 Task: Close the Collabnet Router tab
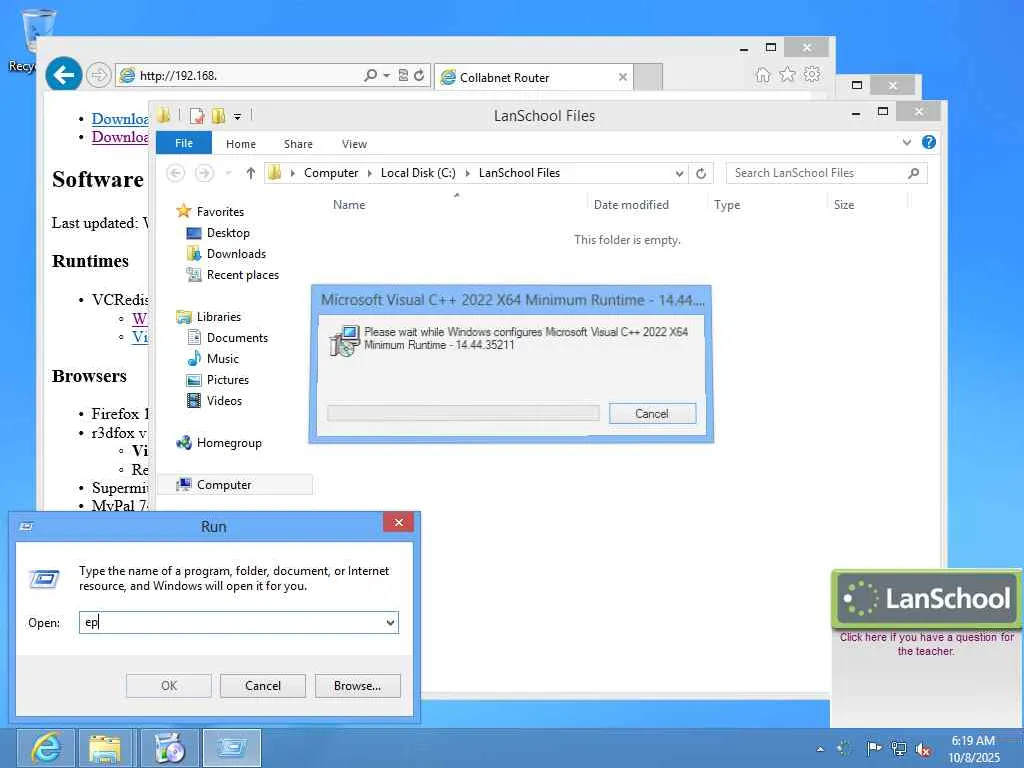pyautogui.click(x=622, y=77)
